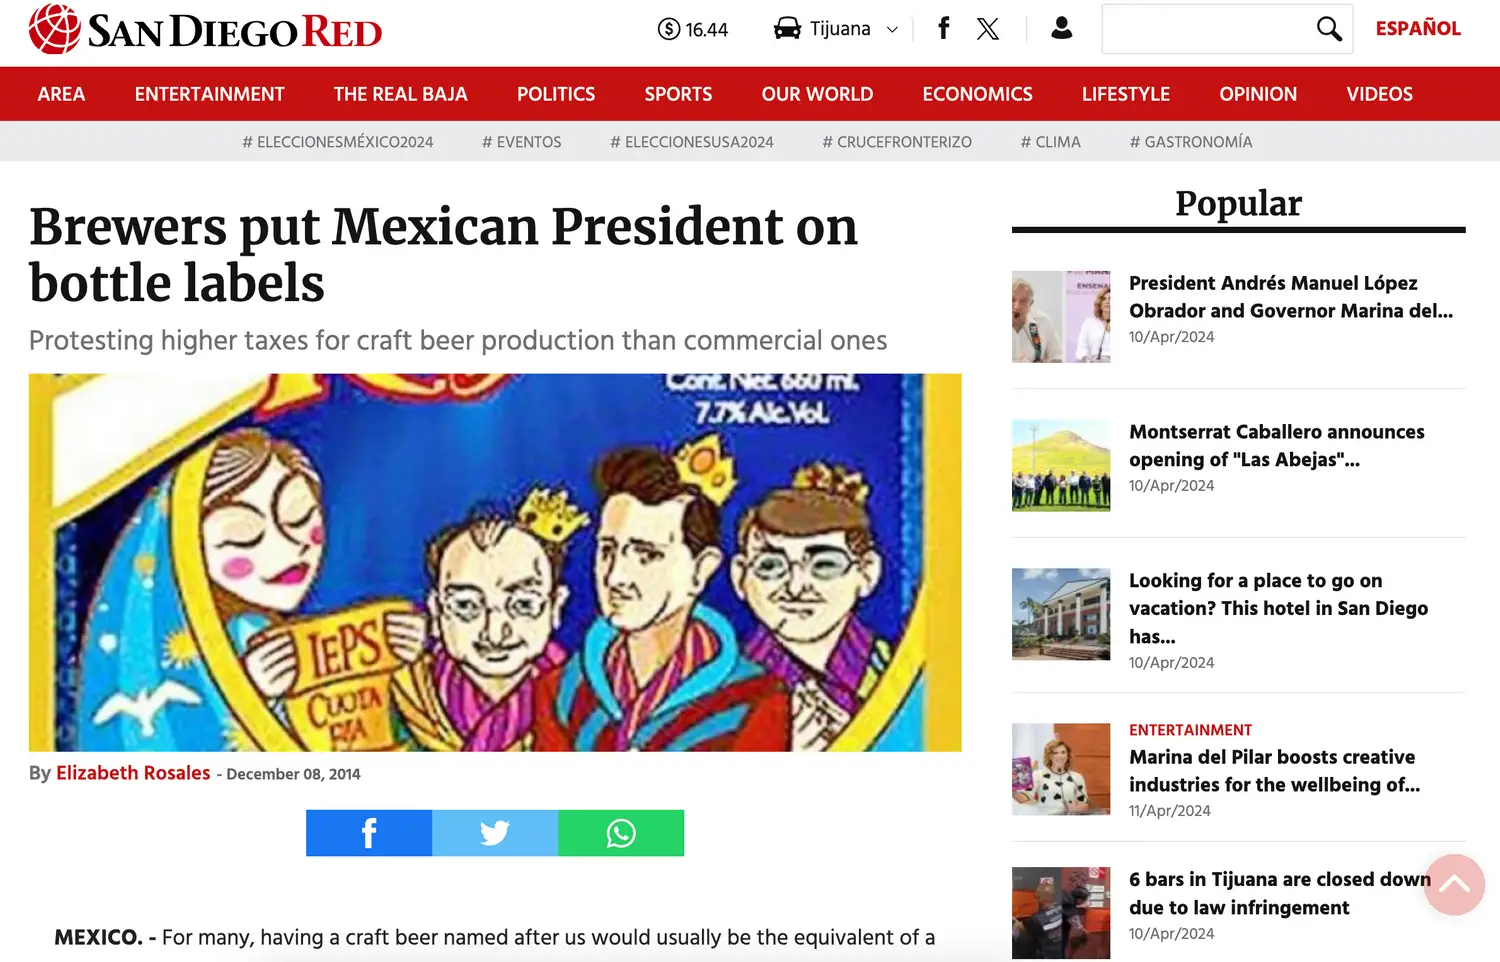
Task: Click the San Diego Red logo
Action: point(205,29)
